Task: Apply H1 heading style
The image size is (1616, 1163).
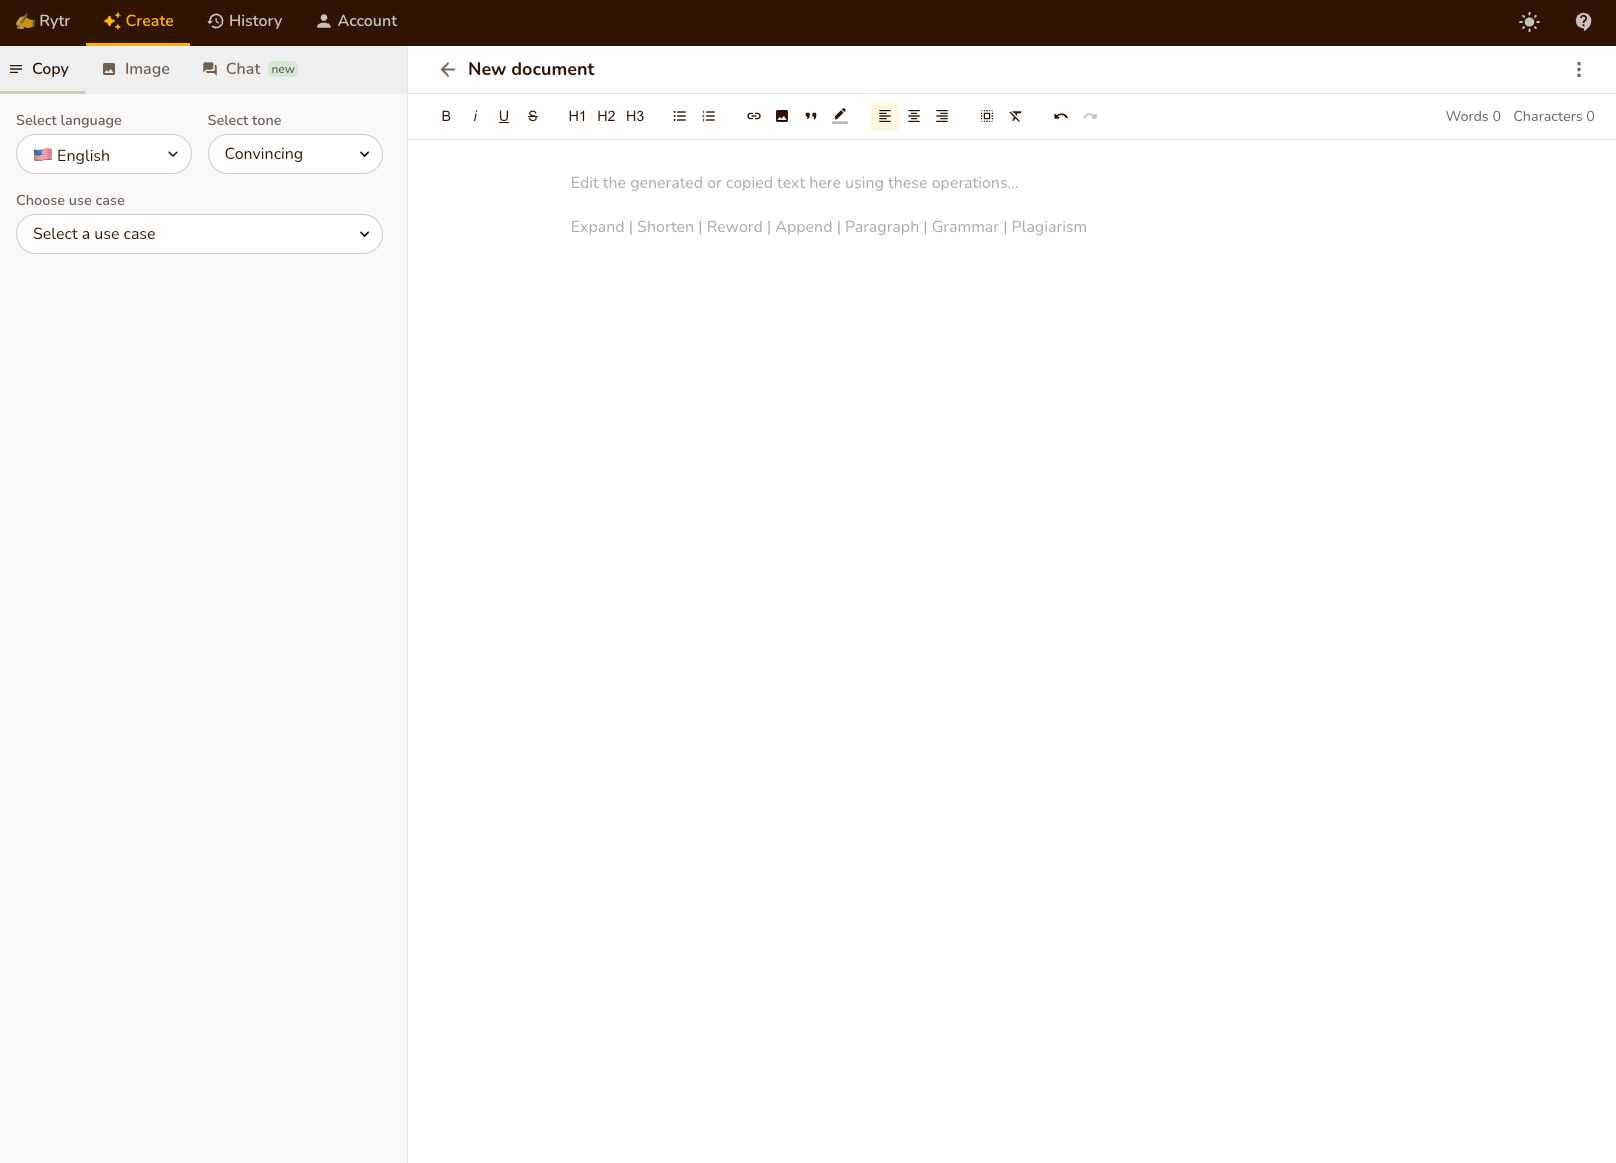Action: point(577,116)
